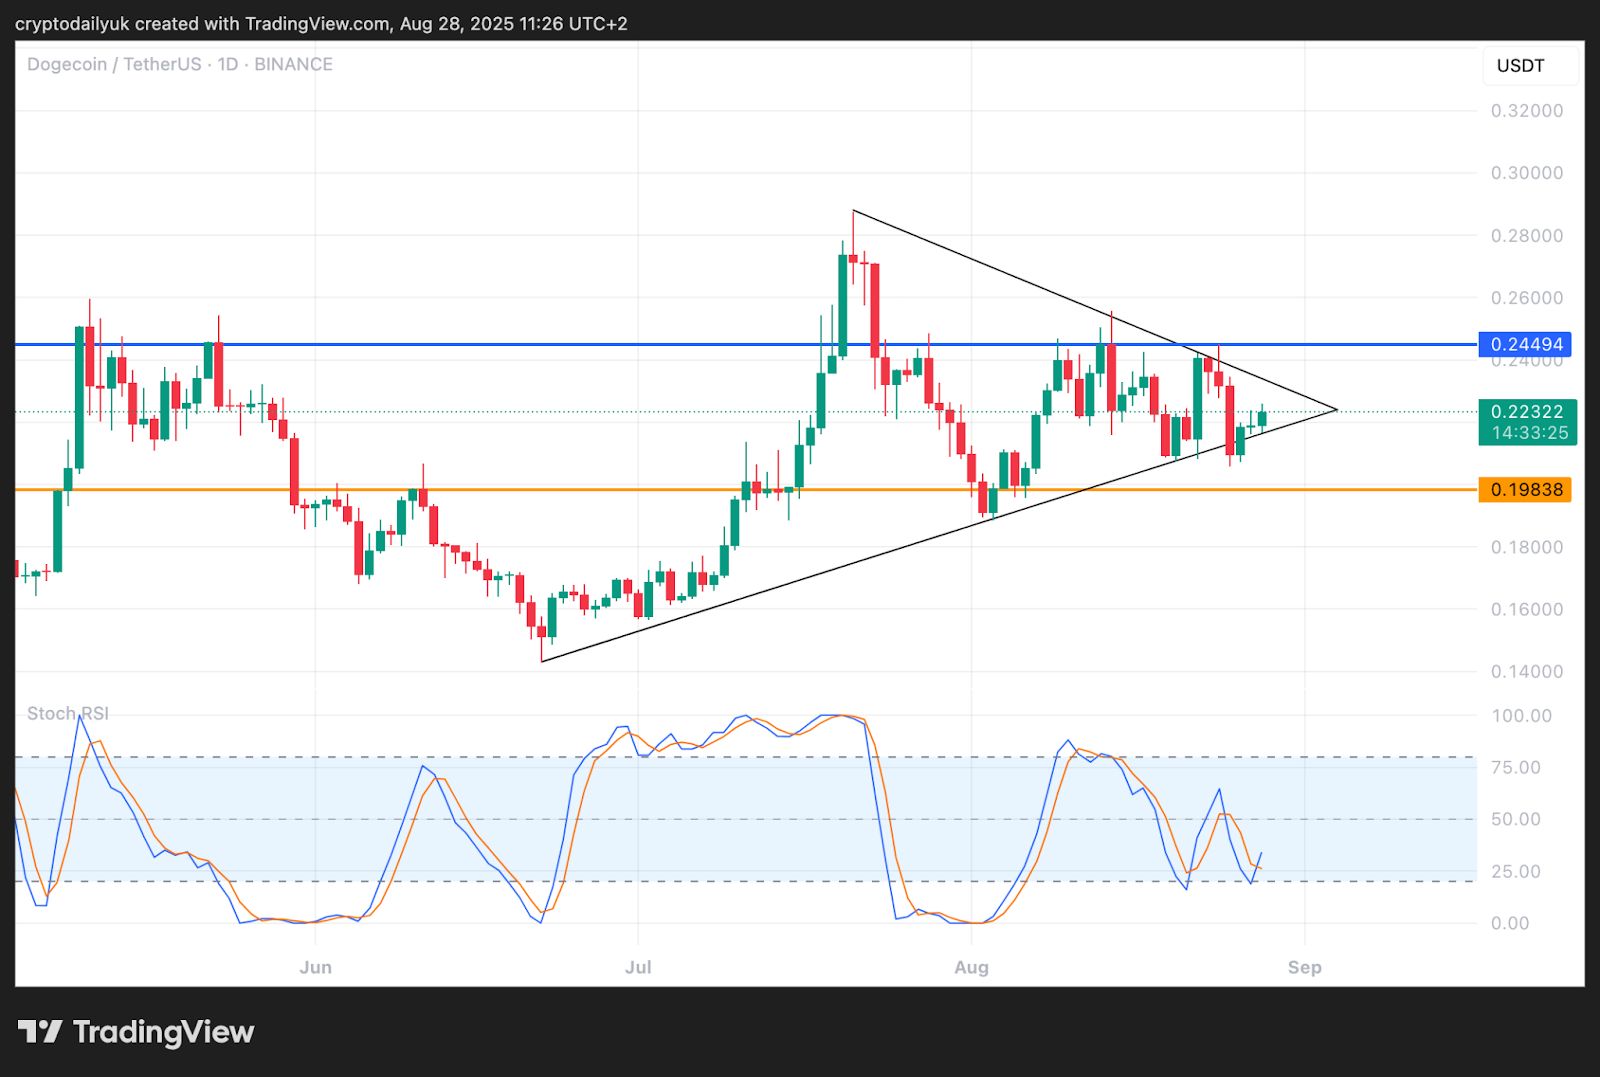This screenshot has width=1600, height=1077.
Task: Click the TradingView logo
Action: click(136, 1032)
